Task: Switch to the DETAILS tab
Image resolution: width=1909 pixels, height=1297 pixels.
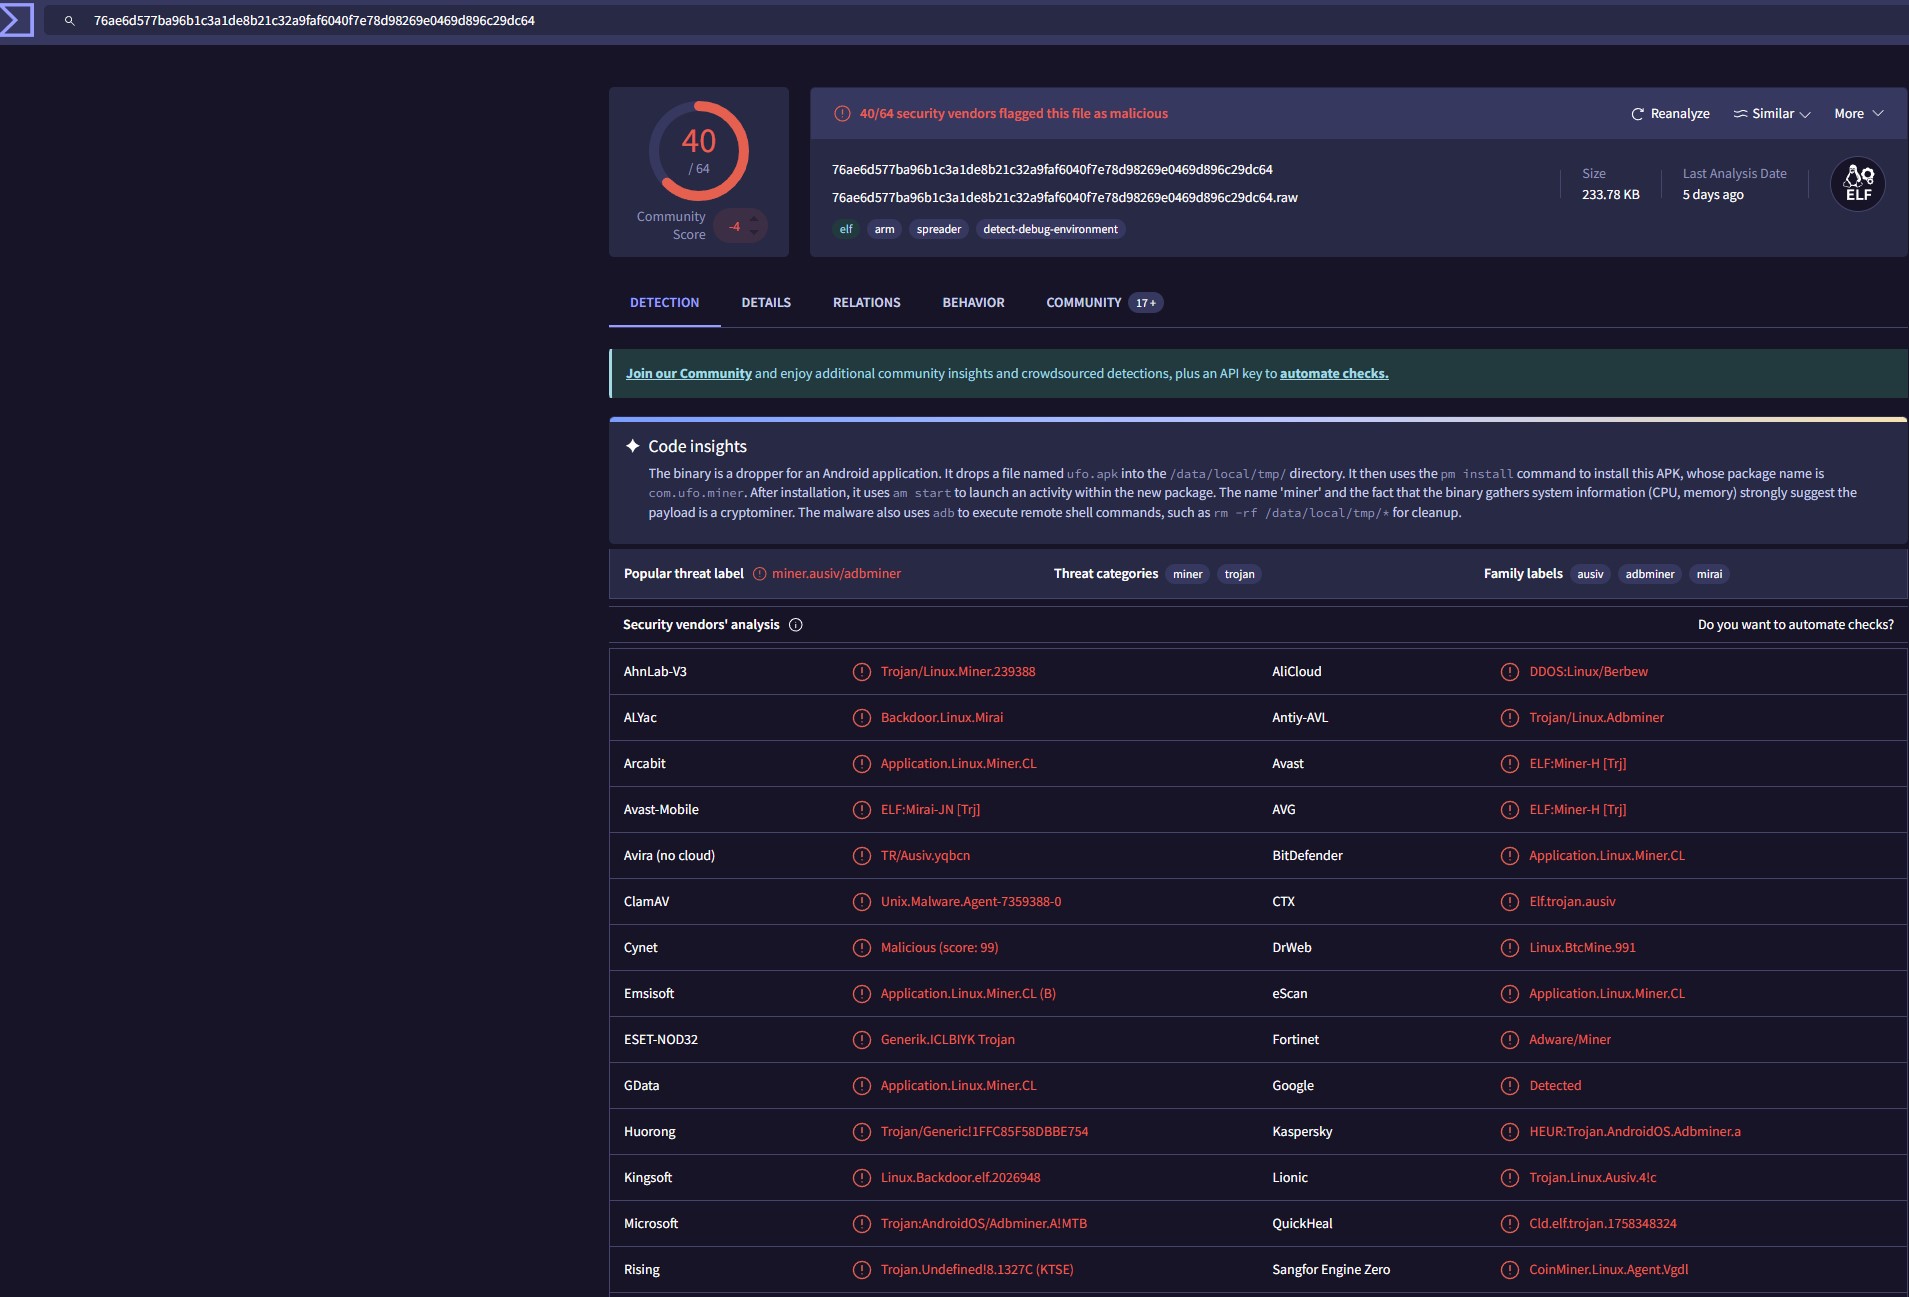Action: pos(766,303)
